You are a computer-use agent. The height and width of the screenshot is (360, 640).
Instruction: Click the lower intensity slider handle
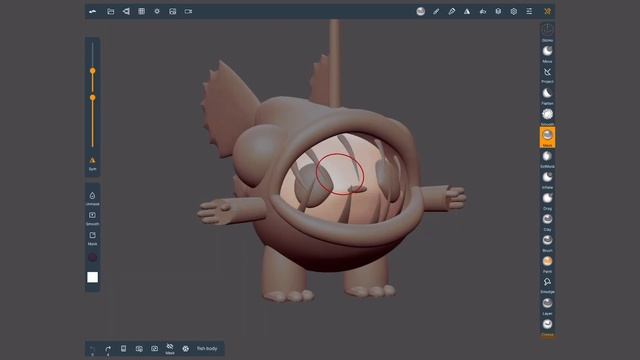click(x=93, y=98)
